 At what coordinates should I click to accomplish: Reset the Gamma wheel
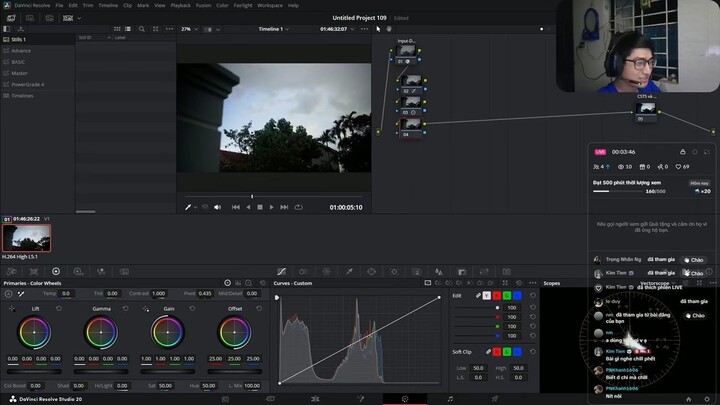coord(125,309)
